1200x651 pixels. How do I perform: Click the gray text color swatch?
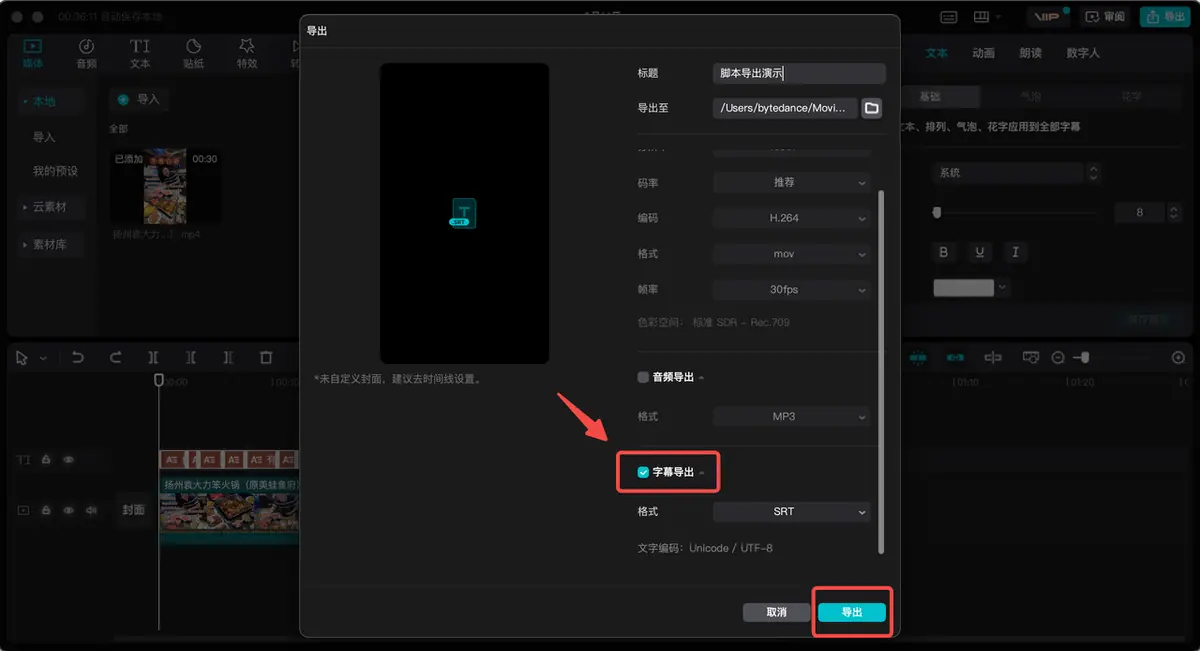pyautogui.click(x=964, y=288)
